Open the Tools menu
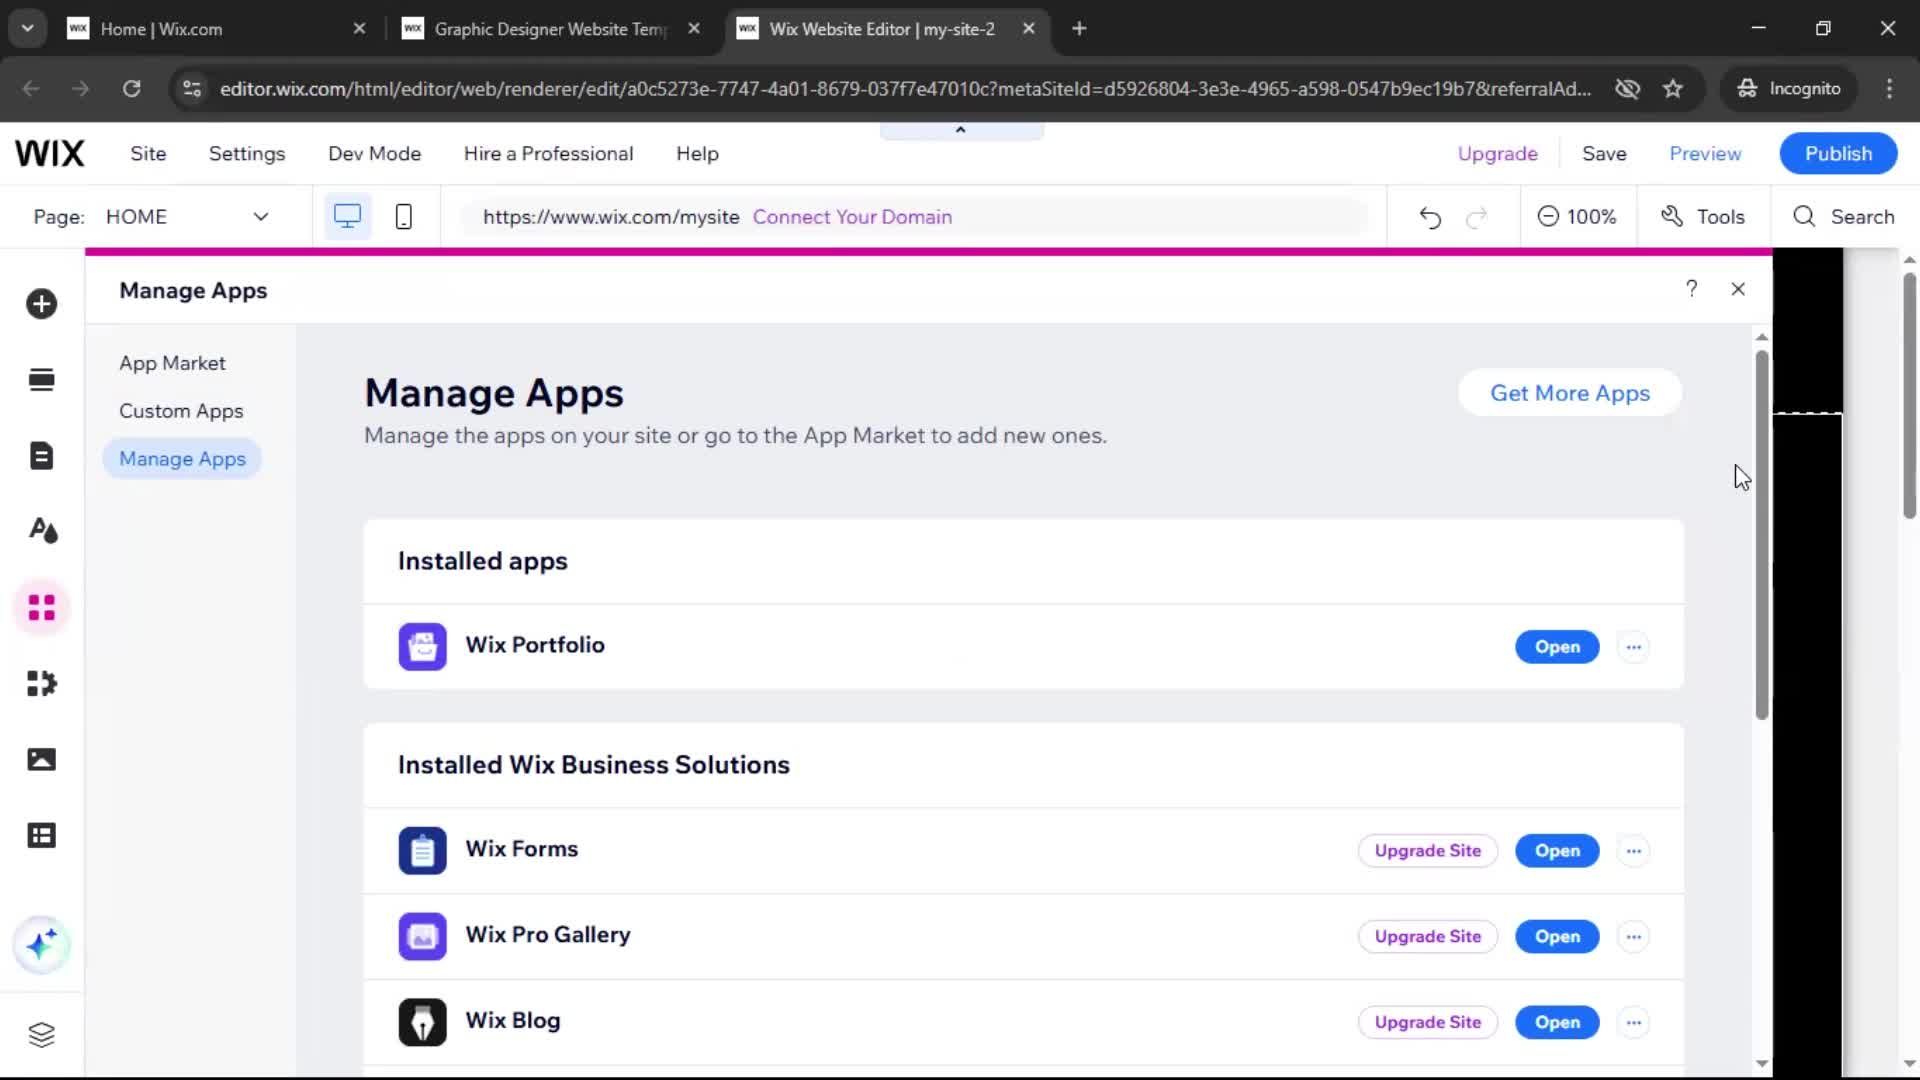Screen dimensions: 1920x1080 (1702, 217)
